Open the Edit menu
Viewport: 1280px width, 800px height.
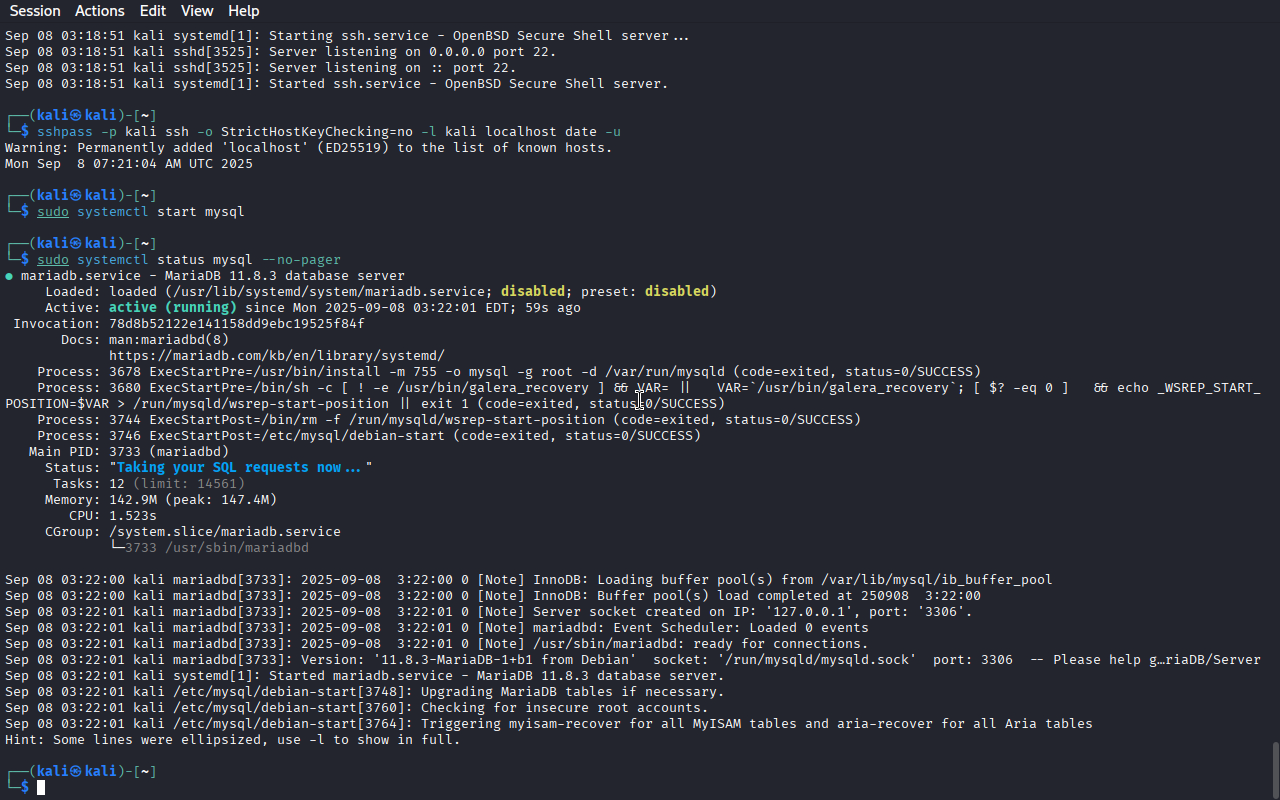[153, 11]
